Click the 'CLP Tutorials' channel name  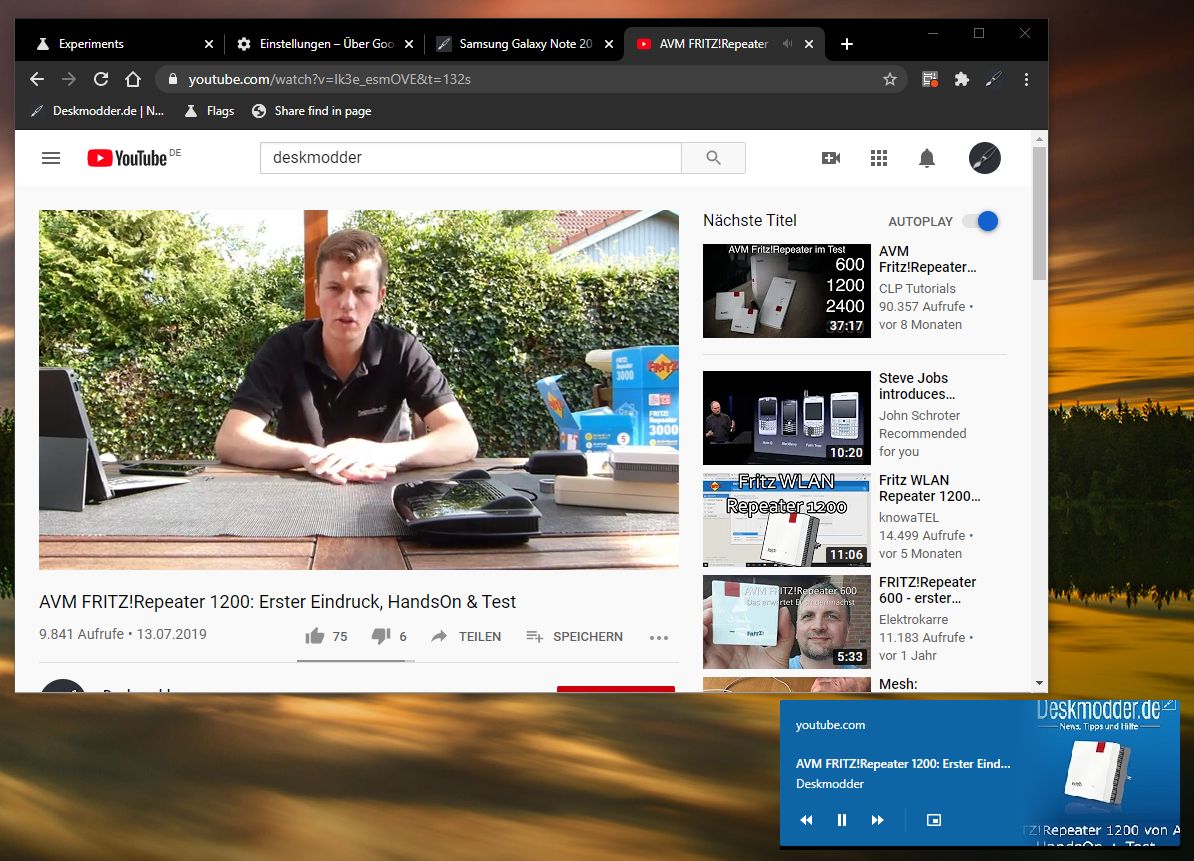point(917,289)
